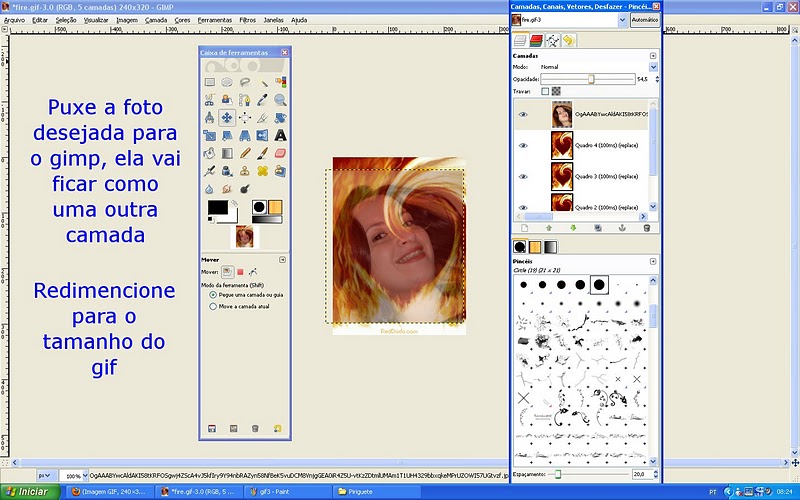Image resolution: width=800 pixels, height=500 pixels.
Task: Create a new layer button
Action: [x=524, y=228]
